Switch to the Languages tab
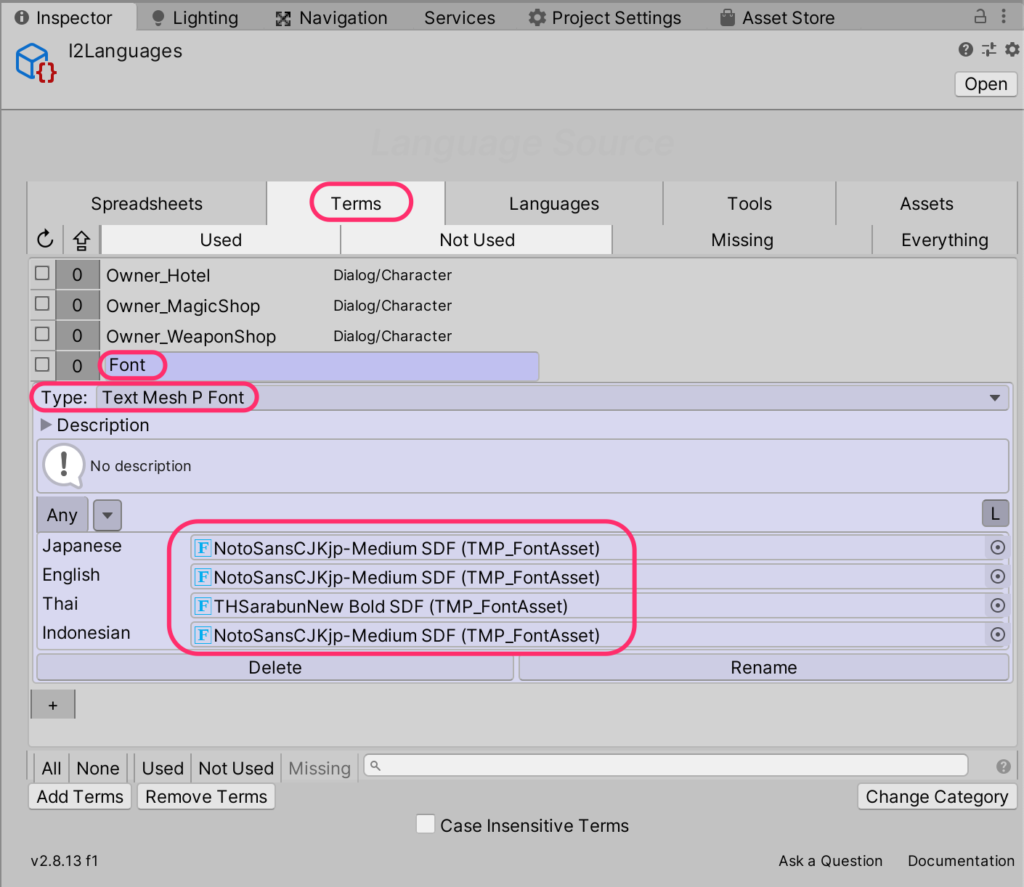Screen dimensions: 1024x887 (553, 204)
